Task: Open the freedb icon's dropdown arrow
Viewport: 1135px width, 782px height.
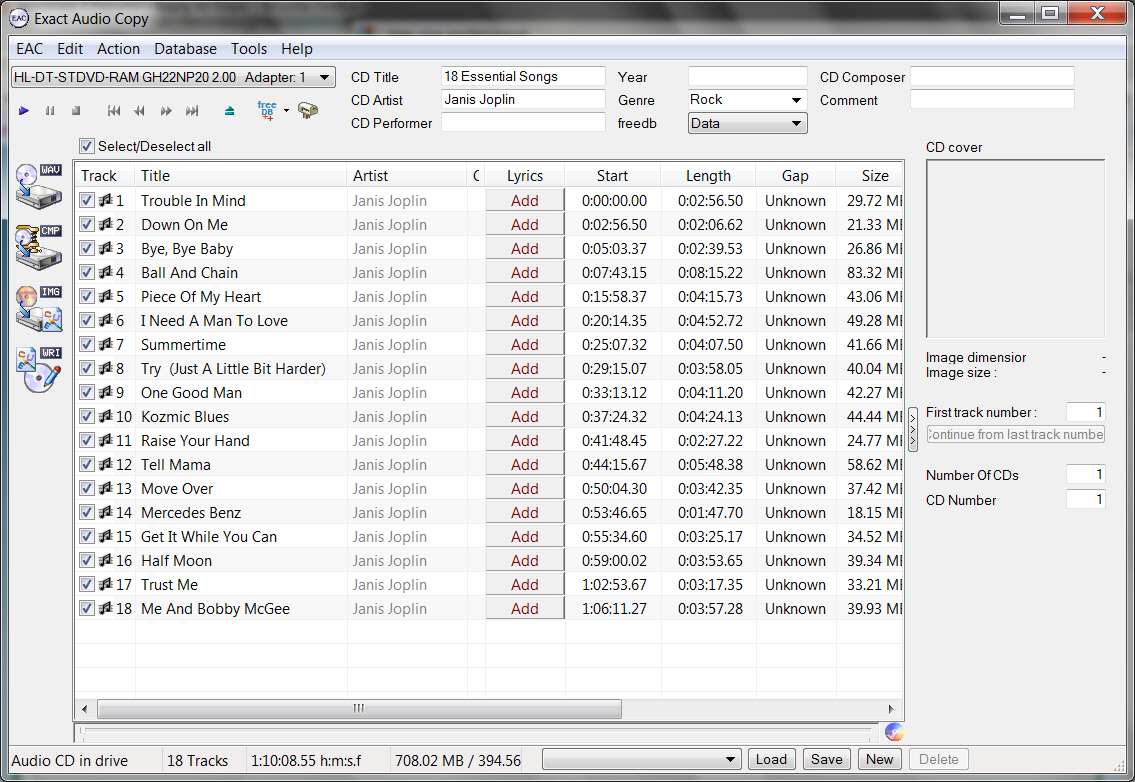Action: point(287,111)
